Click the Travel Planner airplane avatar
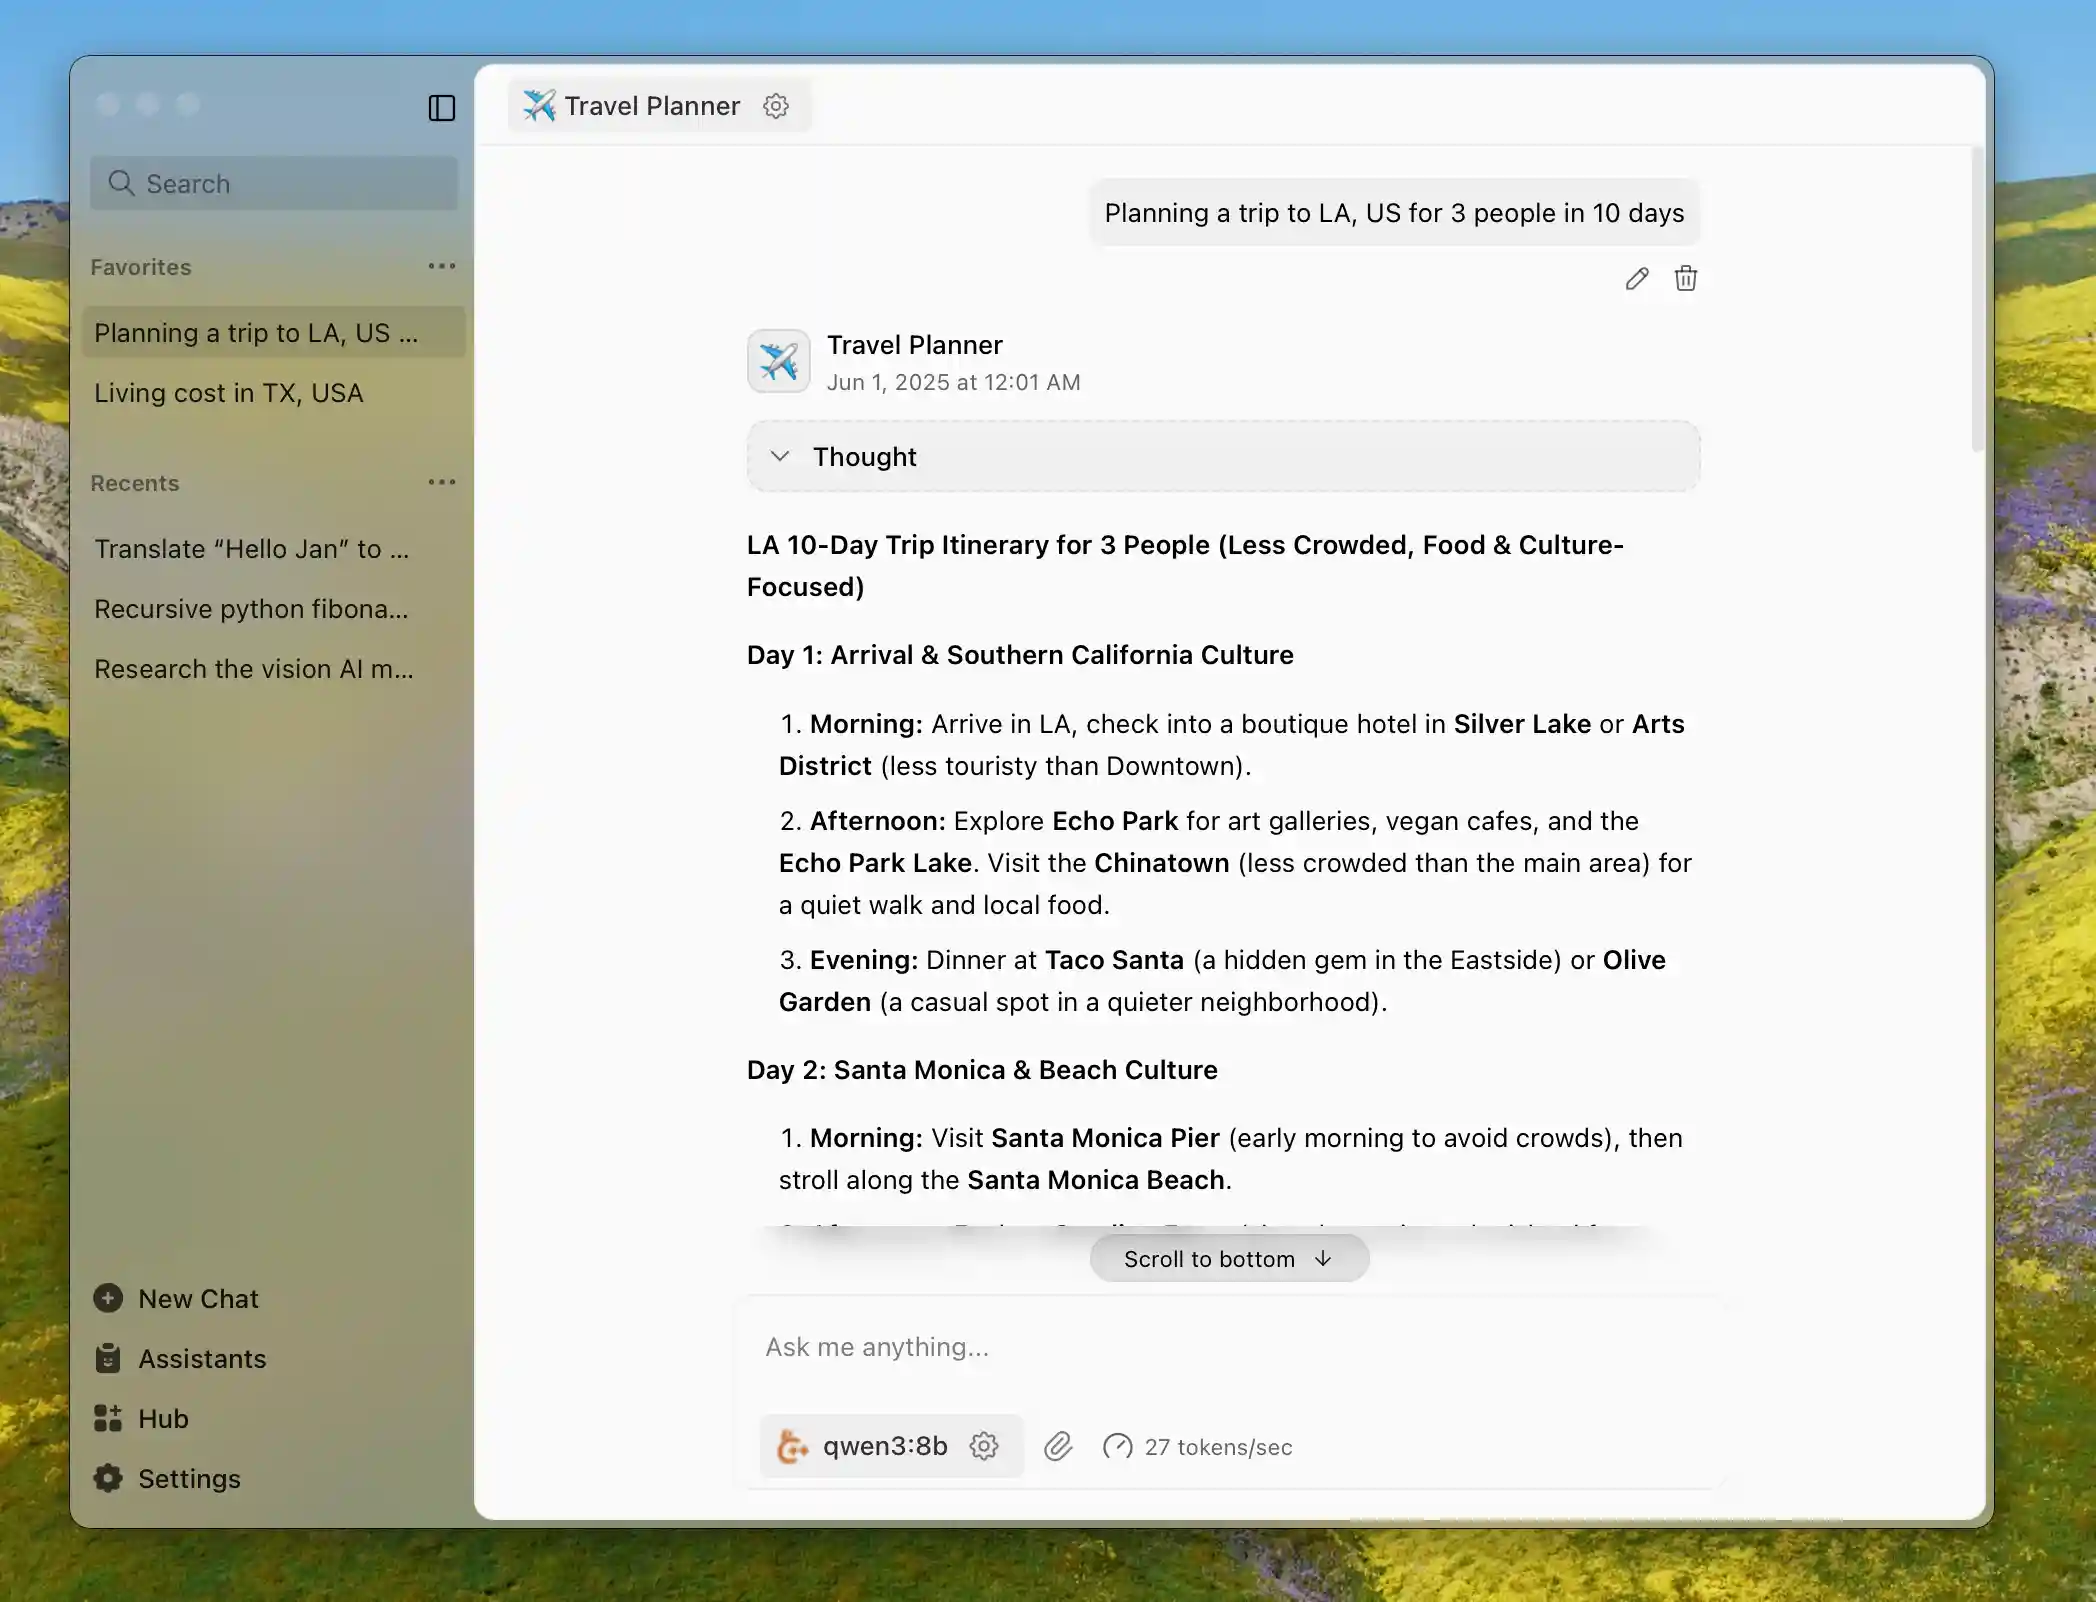This screenshot has height=1602, width=2096. pyautogui.click(x=778, y=362)
